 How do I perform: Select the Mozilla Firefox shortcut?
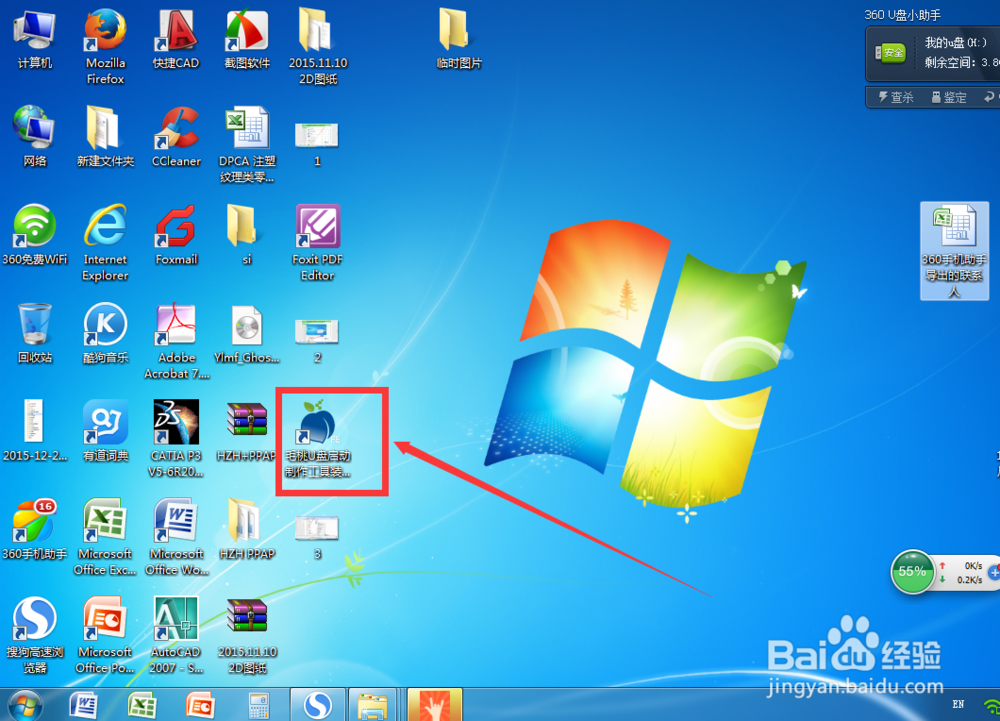coord(105,46)
